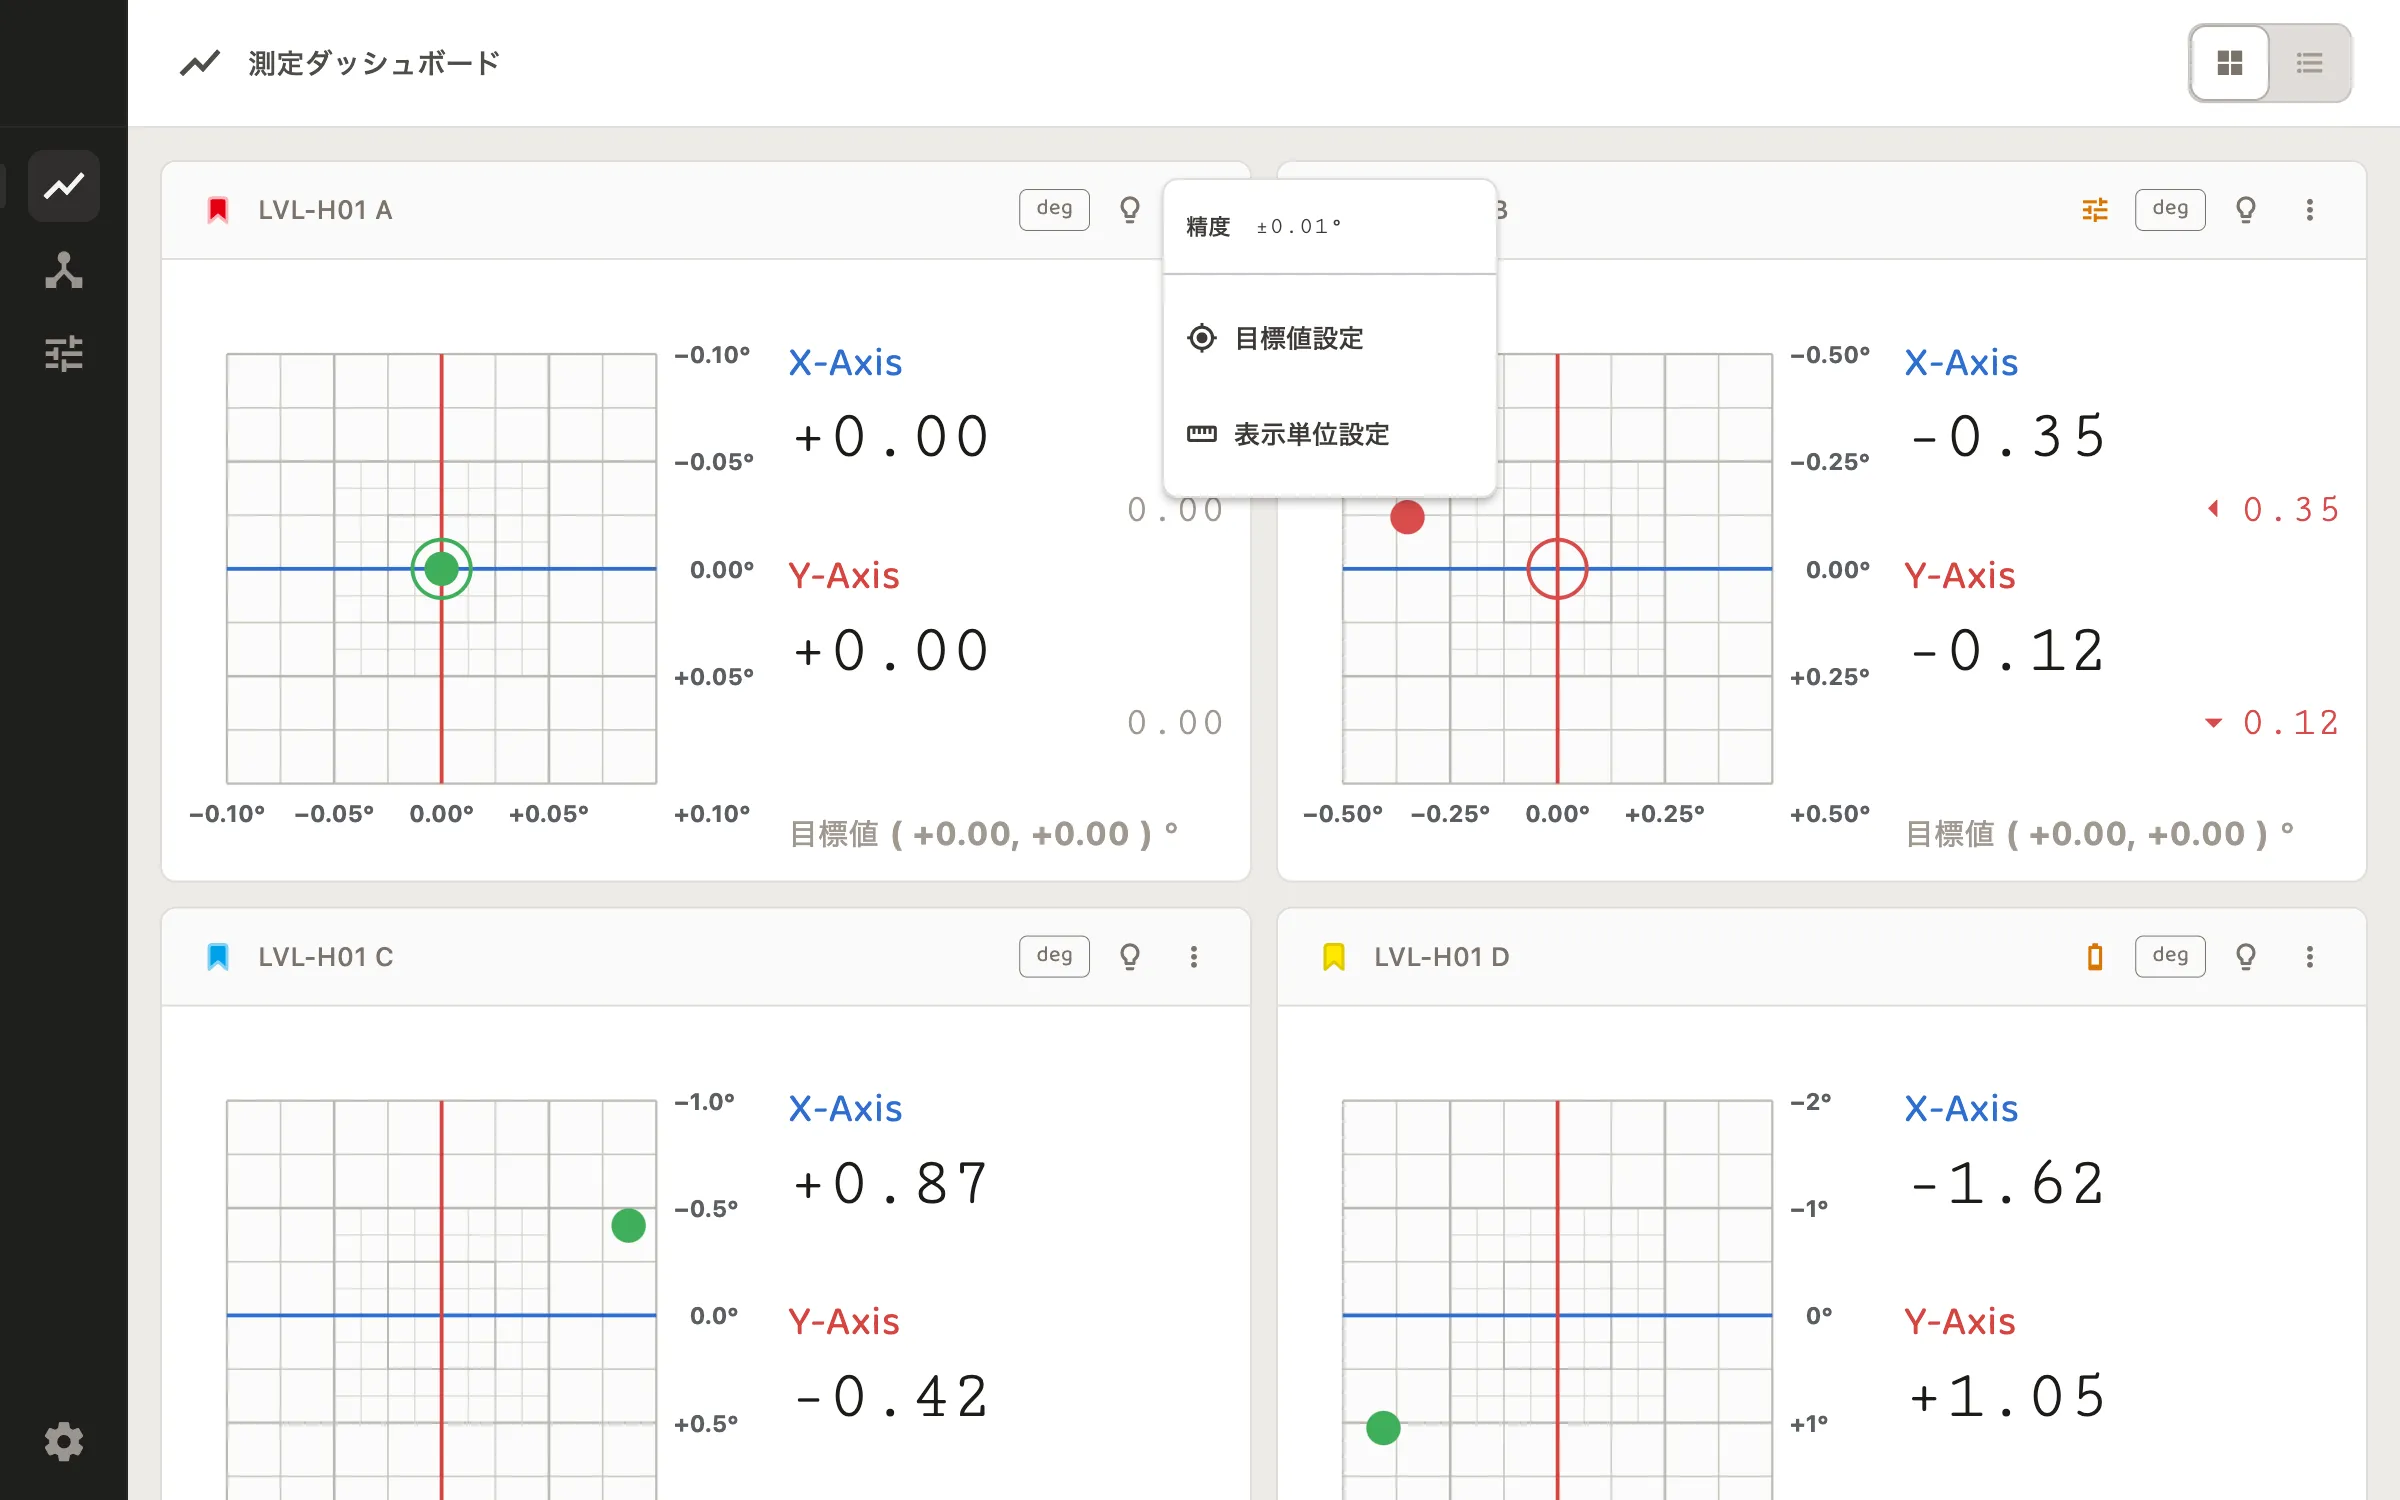Click Y-Axis value -0.42 on LVL-H01 C
The height and width of the screenshot is (1500, 2400).
(891, 1397)
